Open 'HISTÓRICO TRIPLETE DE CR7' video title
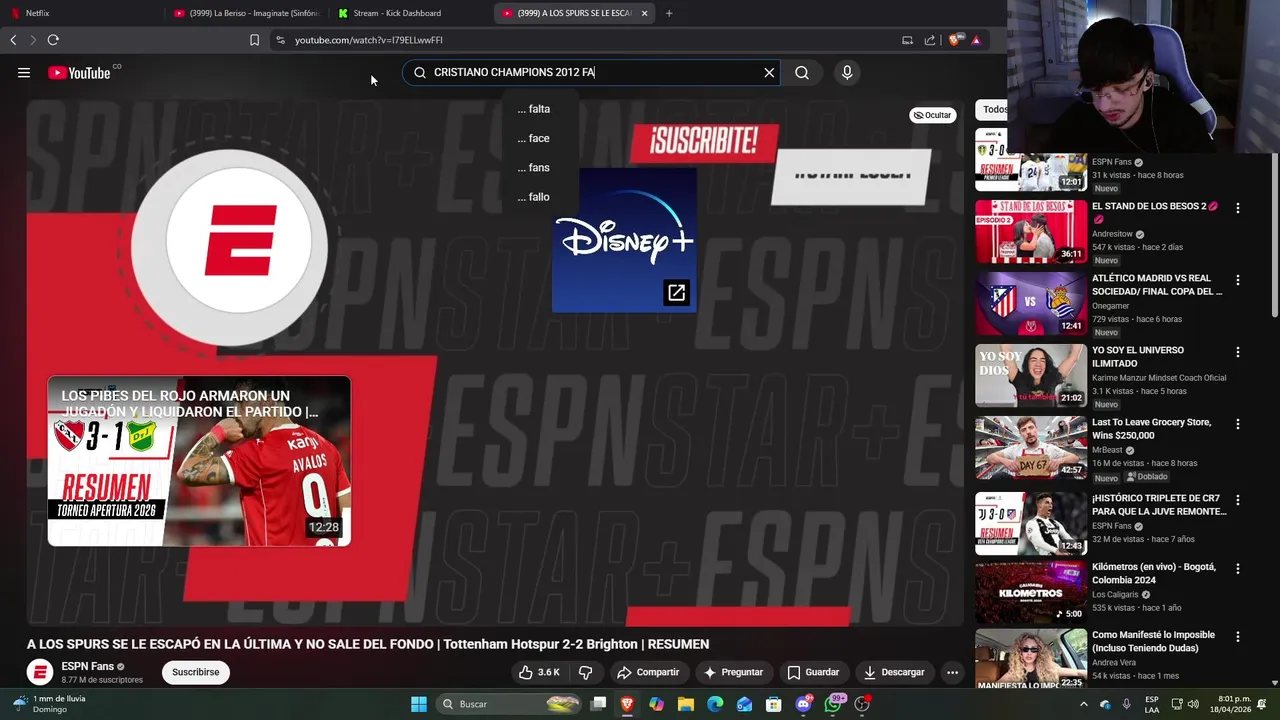 pyautogui.click(x=1159, y=504)
